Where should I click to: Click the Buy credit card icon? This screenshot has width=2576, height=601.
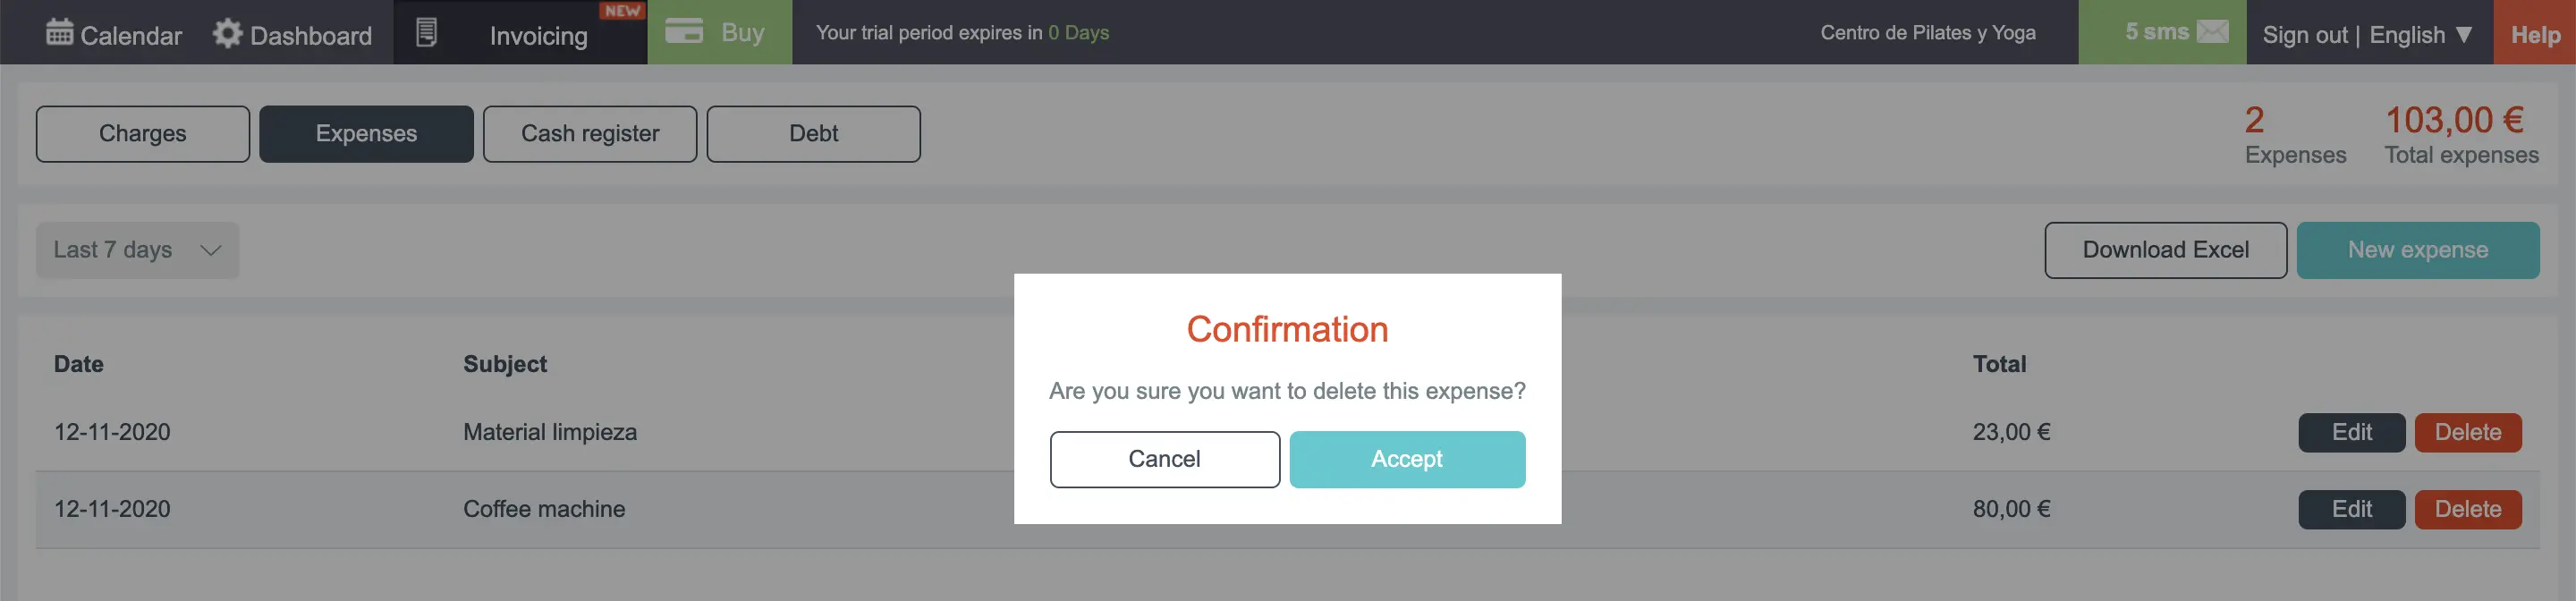684,31
